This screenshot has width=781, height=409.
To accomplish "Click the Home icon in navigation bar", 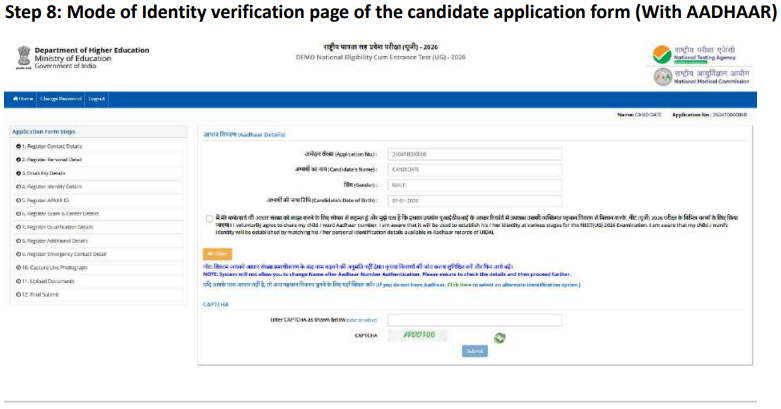I will click(x=23, y=99).
